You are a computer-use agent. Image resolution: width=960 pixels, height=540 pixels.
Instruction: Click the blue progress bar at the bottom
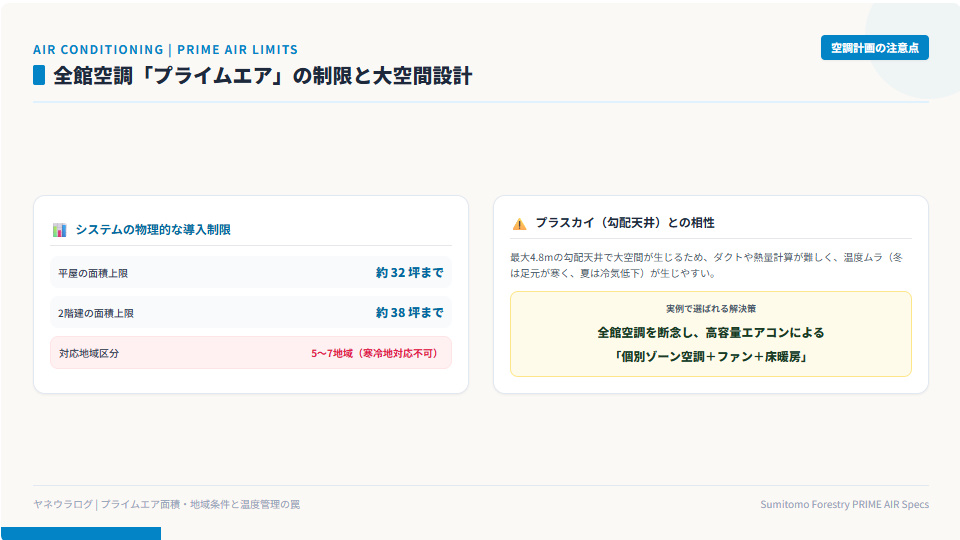coord(81,533)
